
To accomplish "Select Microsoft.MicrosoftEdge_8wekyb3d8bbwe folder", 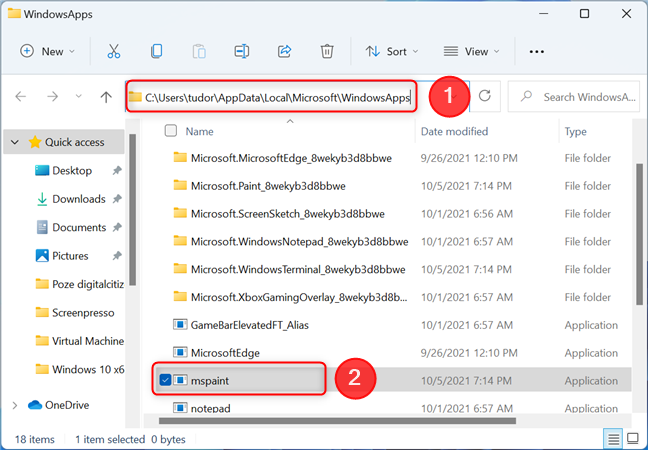I will click(291, 158).
